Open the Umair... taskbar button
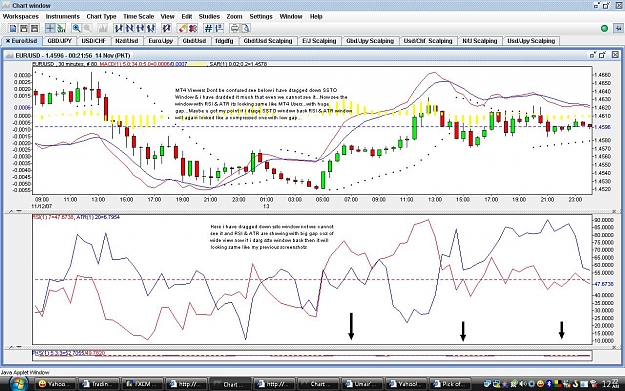Viewport: 625px width, 391px height. 363,384
